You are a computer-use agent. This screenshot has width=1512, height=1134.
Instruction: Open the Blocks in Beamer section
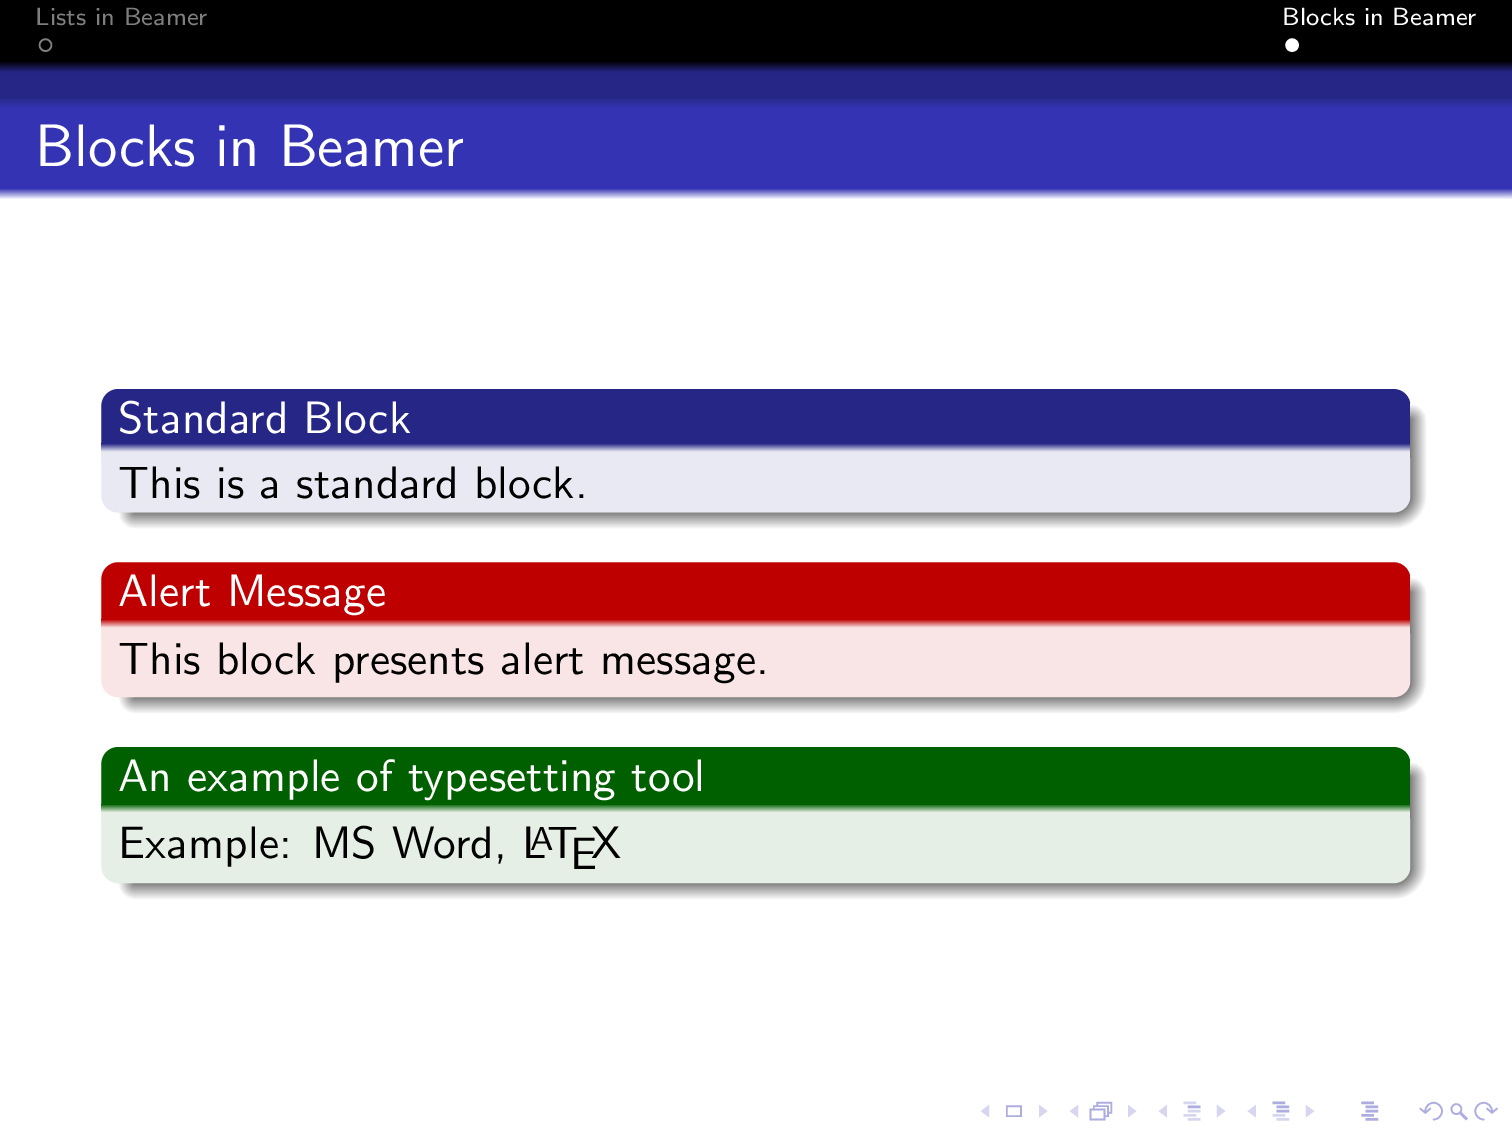pyautogui.click(x=1380, y=17)
